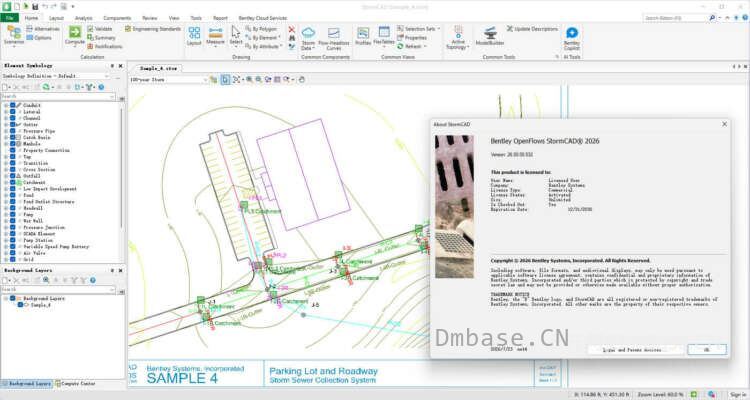Activate the pan hand tool in drawing toolbar
The height and width of the screenshot is (400, 750).
301,79
